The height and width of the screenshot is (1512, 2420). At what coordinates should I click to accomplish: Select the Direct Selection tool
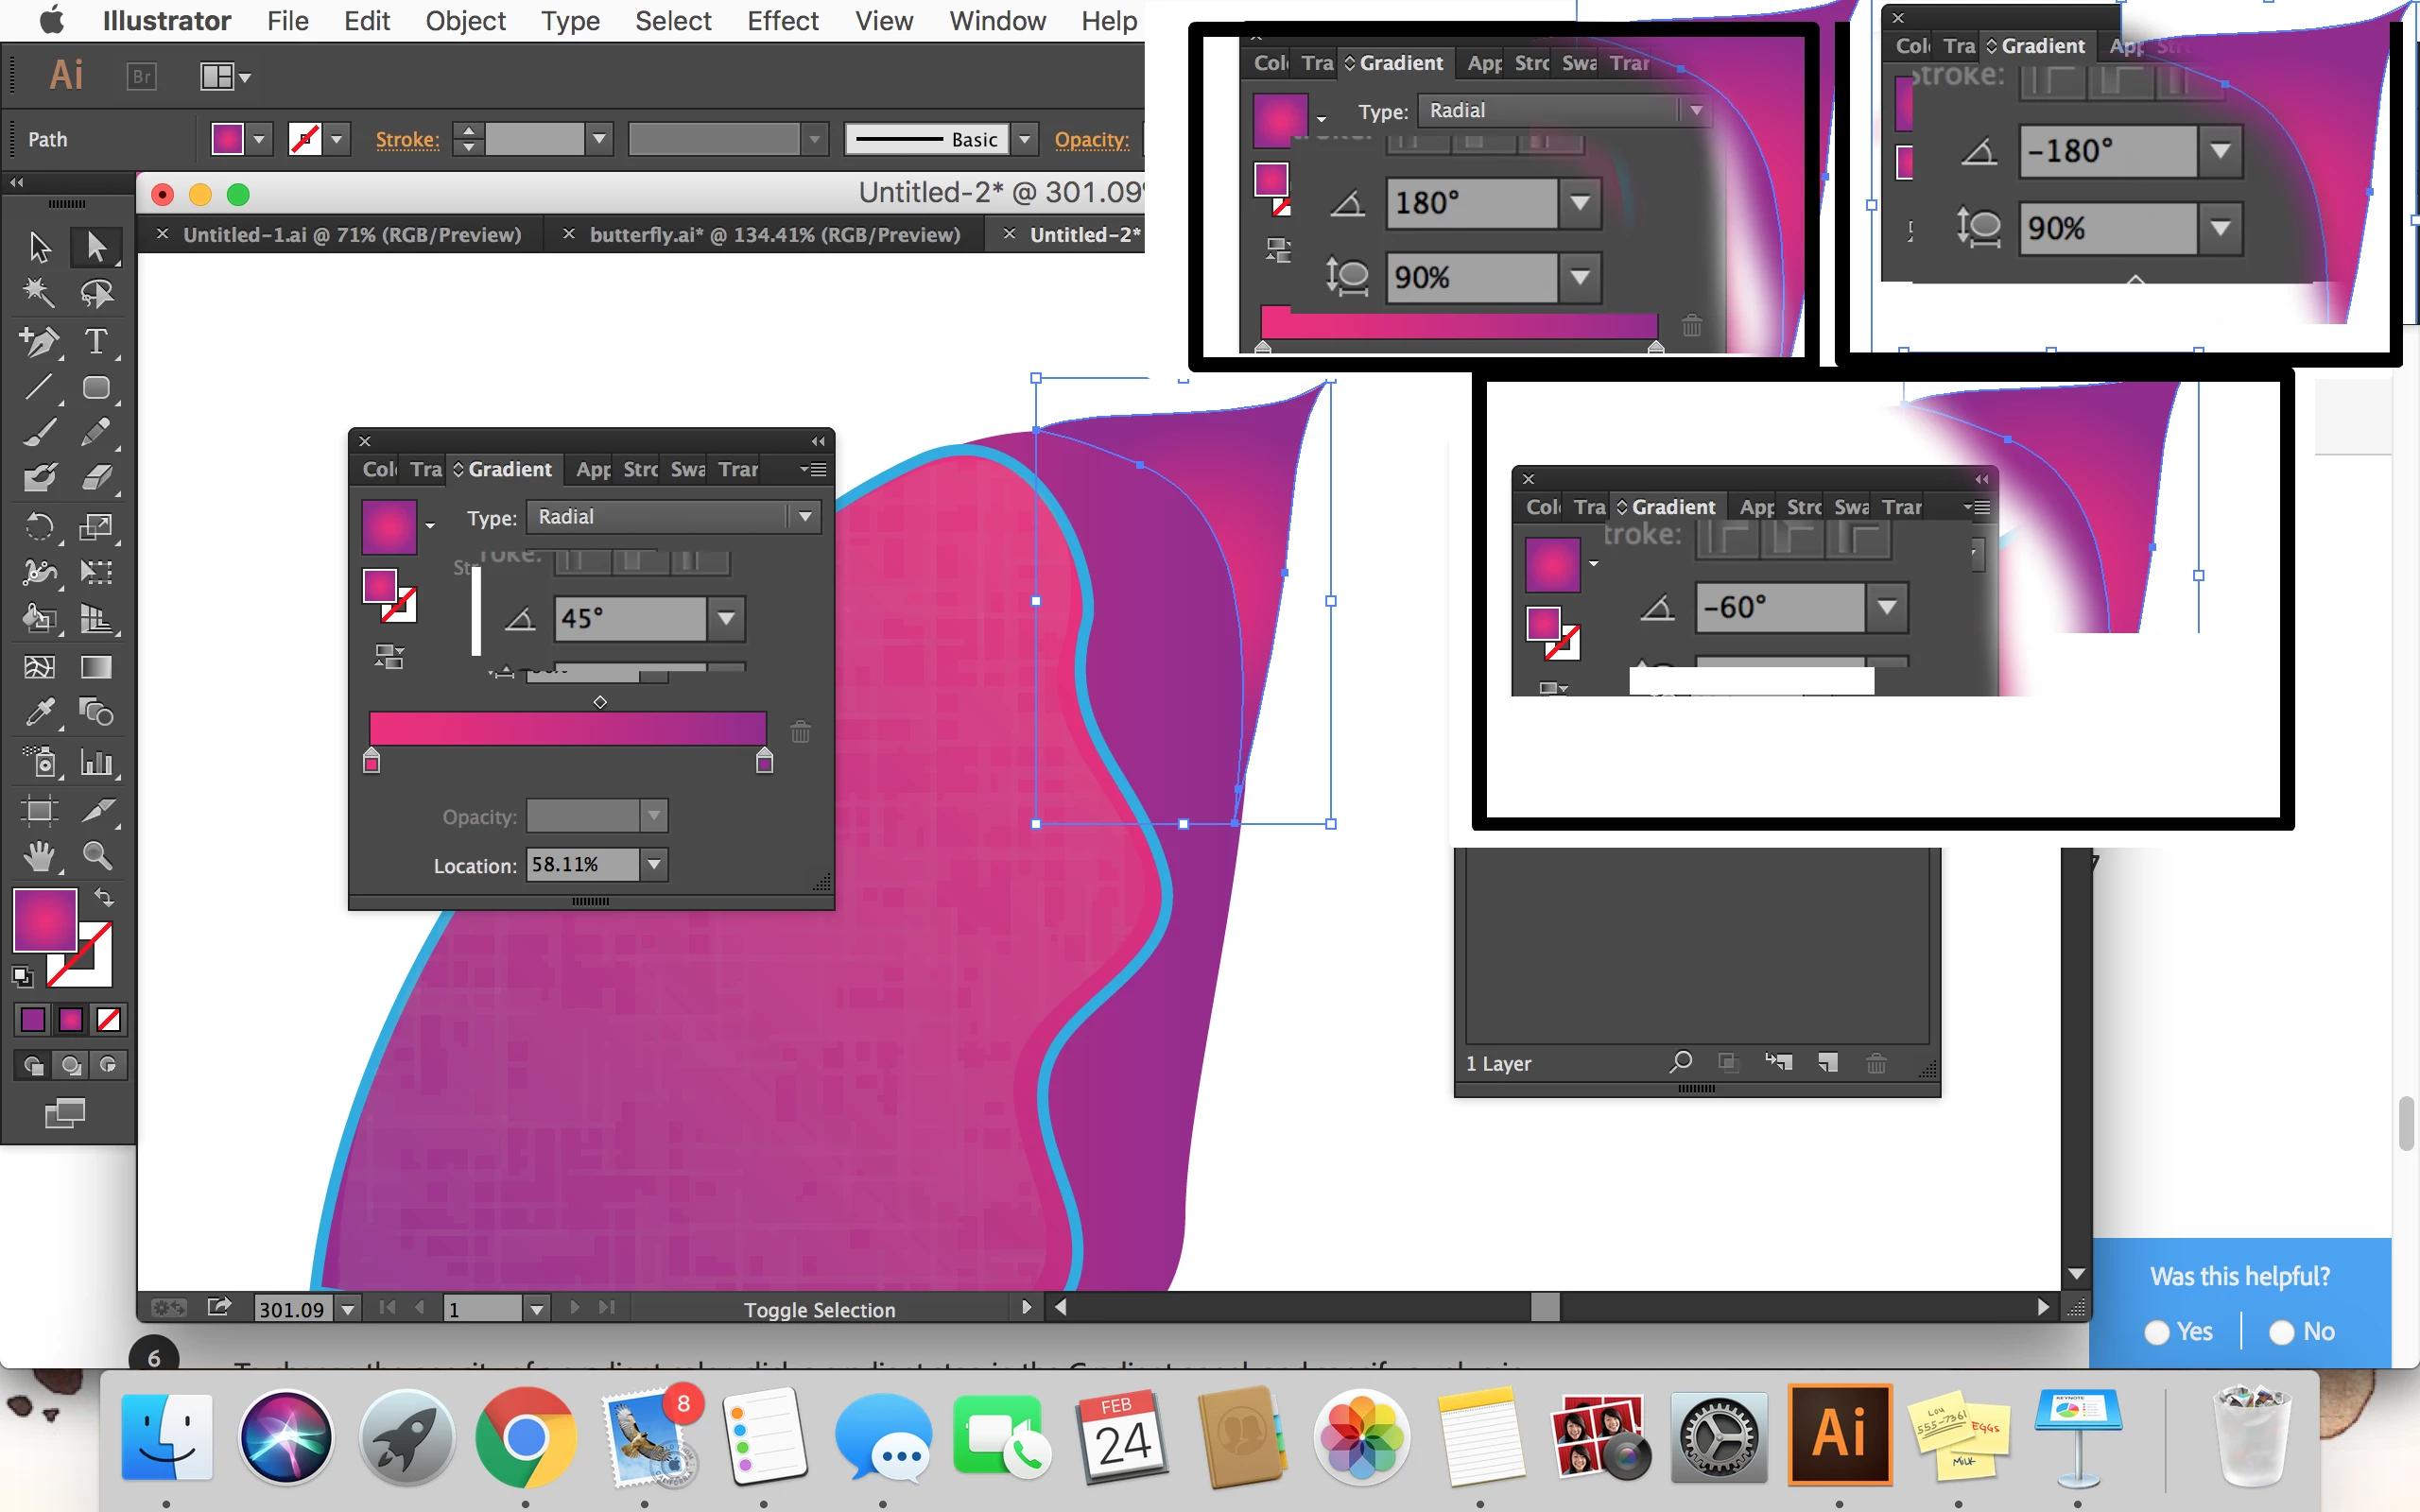96,246
